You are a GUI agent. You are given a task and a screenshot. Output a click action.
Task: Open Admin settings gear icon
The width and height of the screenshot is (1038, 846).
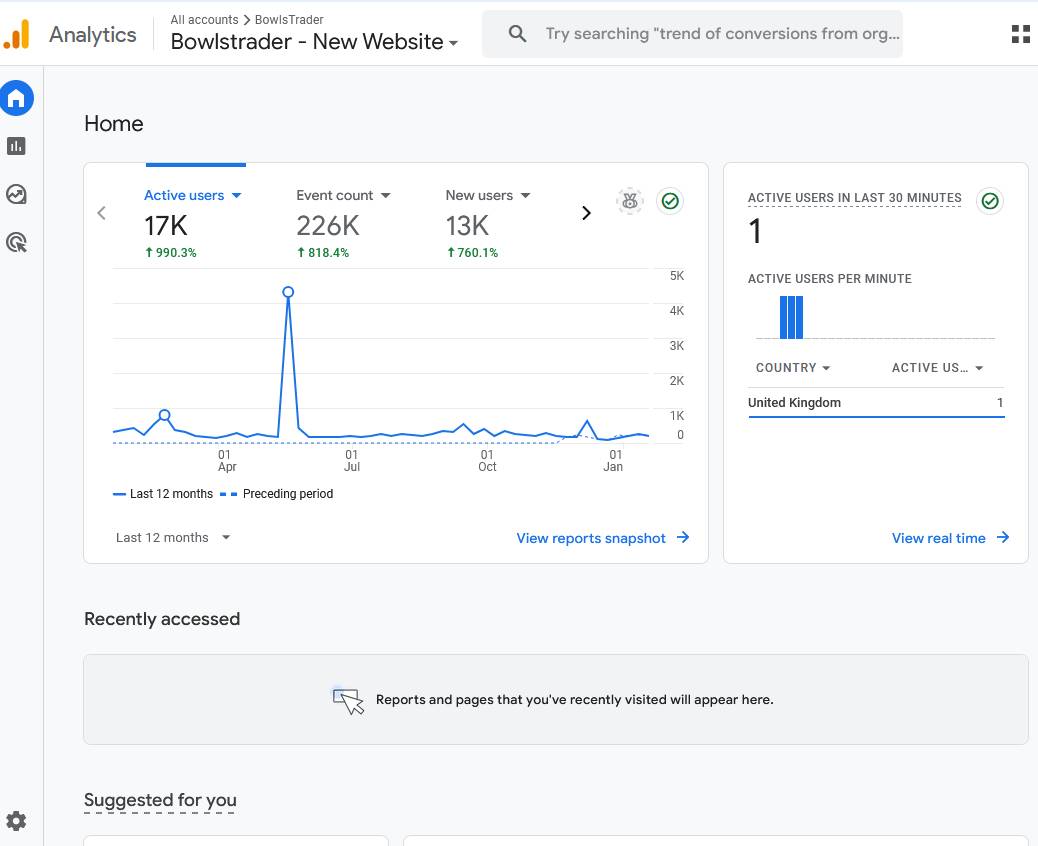pos(16,821)
